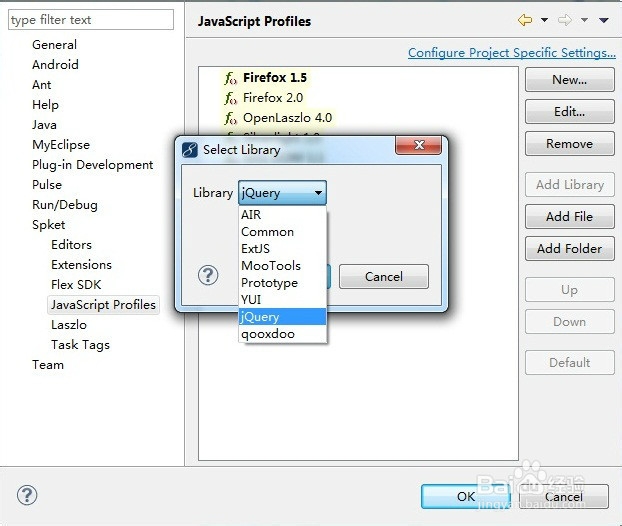The width and height of the screenshot is (622, 526).
Task: Click Cancel in the Preferences window
Action: pyautogui.click(x=564, y=496)
